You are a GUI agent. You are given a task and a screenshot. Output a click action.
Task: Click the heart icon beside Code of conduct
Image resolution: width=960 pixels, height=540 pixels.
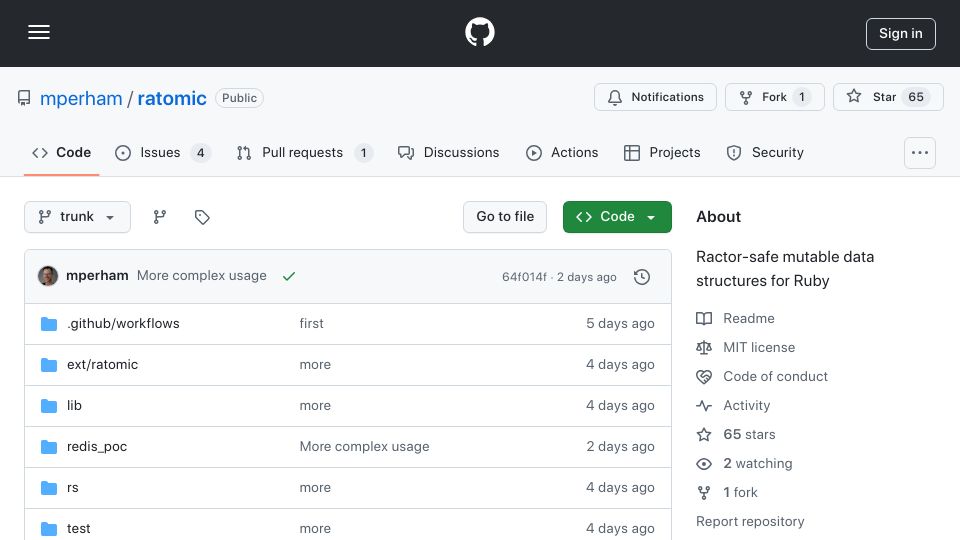pos(704,377)
